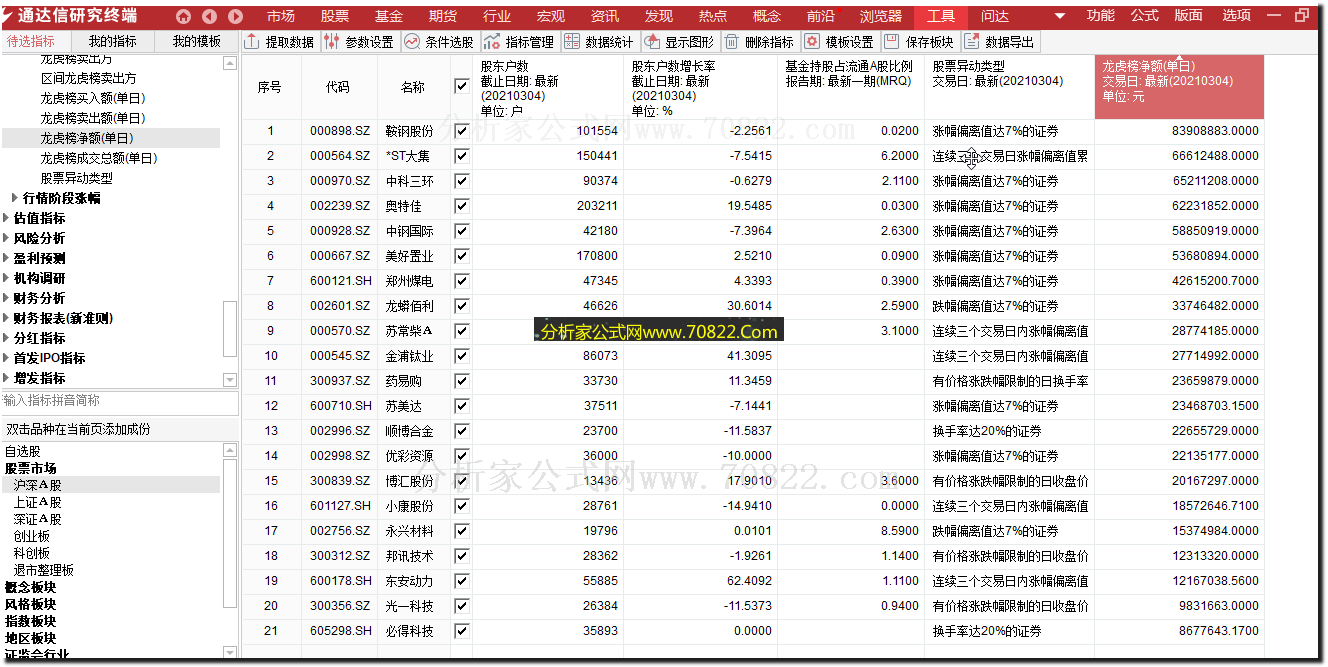This screenshot has width=1328, height=667.
Task: Uncheck the checkbox for 中钢国际
Action: (x=461, y=231)
